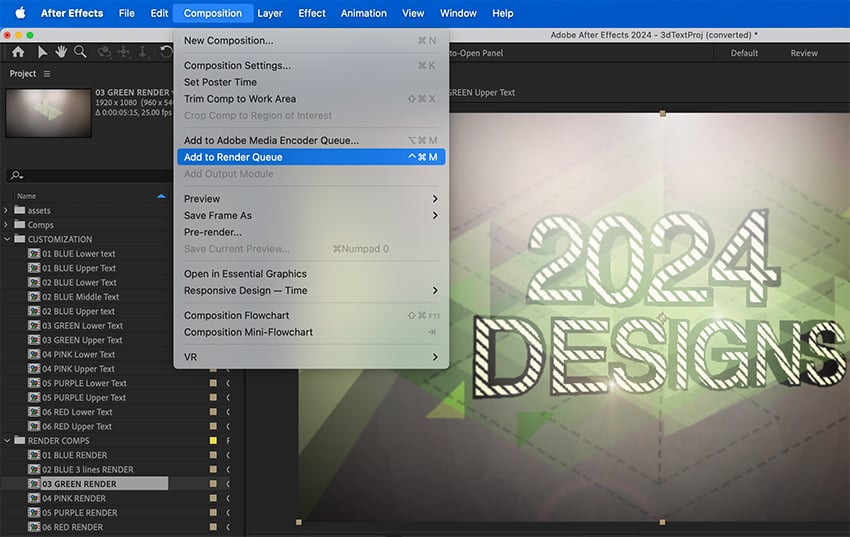This screenshot has height=537, width=850.
Task: Select the Hand tool
Action: pos(61,52)
